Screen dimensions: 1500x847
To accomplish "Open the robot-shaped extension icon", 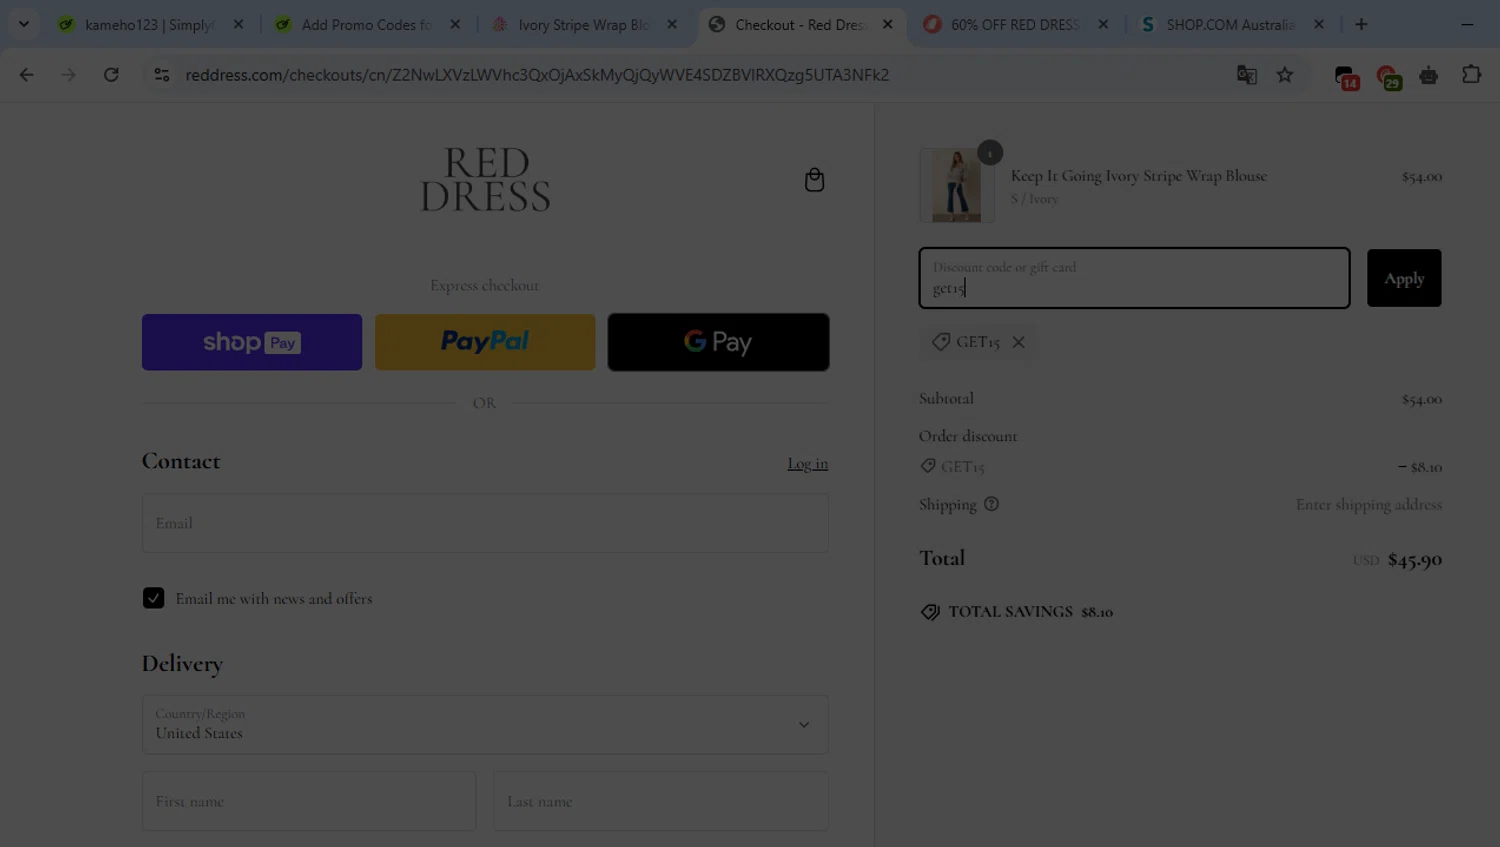I will click(x=1429, y=75).
